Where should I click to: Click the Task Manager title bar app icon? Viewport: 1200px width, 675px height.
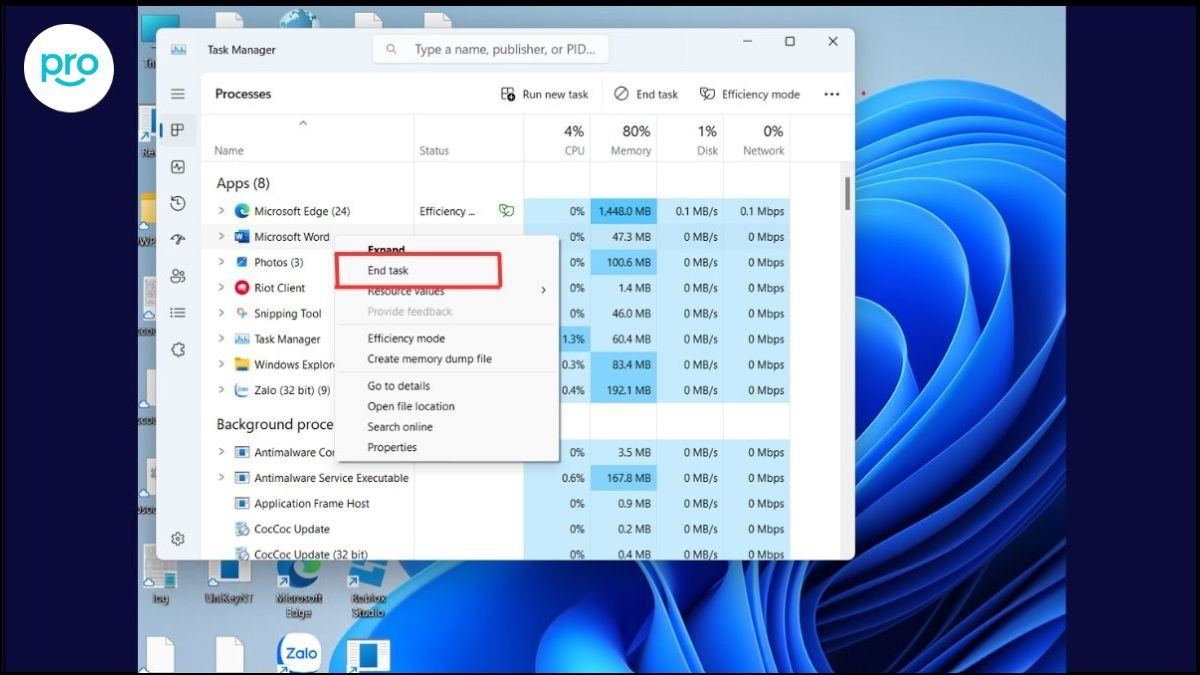pyautogui.click(x=179, y=49)
